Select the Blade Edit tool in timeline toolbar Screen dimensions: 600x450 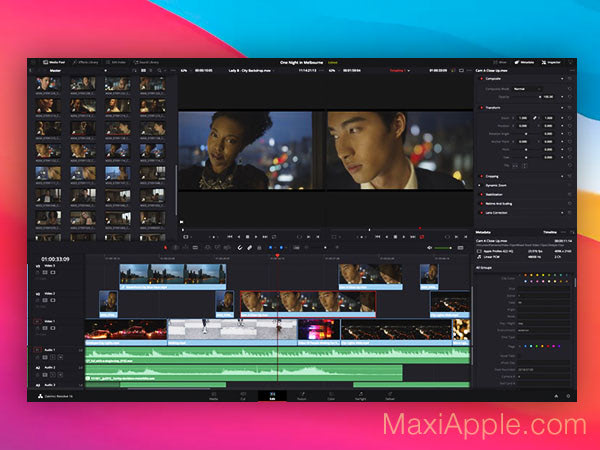195,248
